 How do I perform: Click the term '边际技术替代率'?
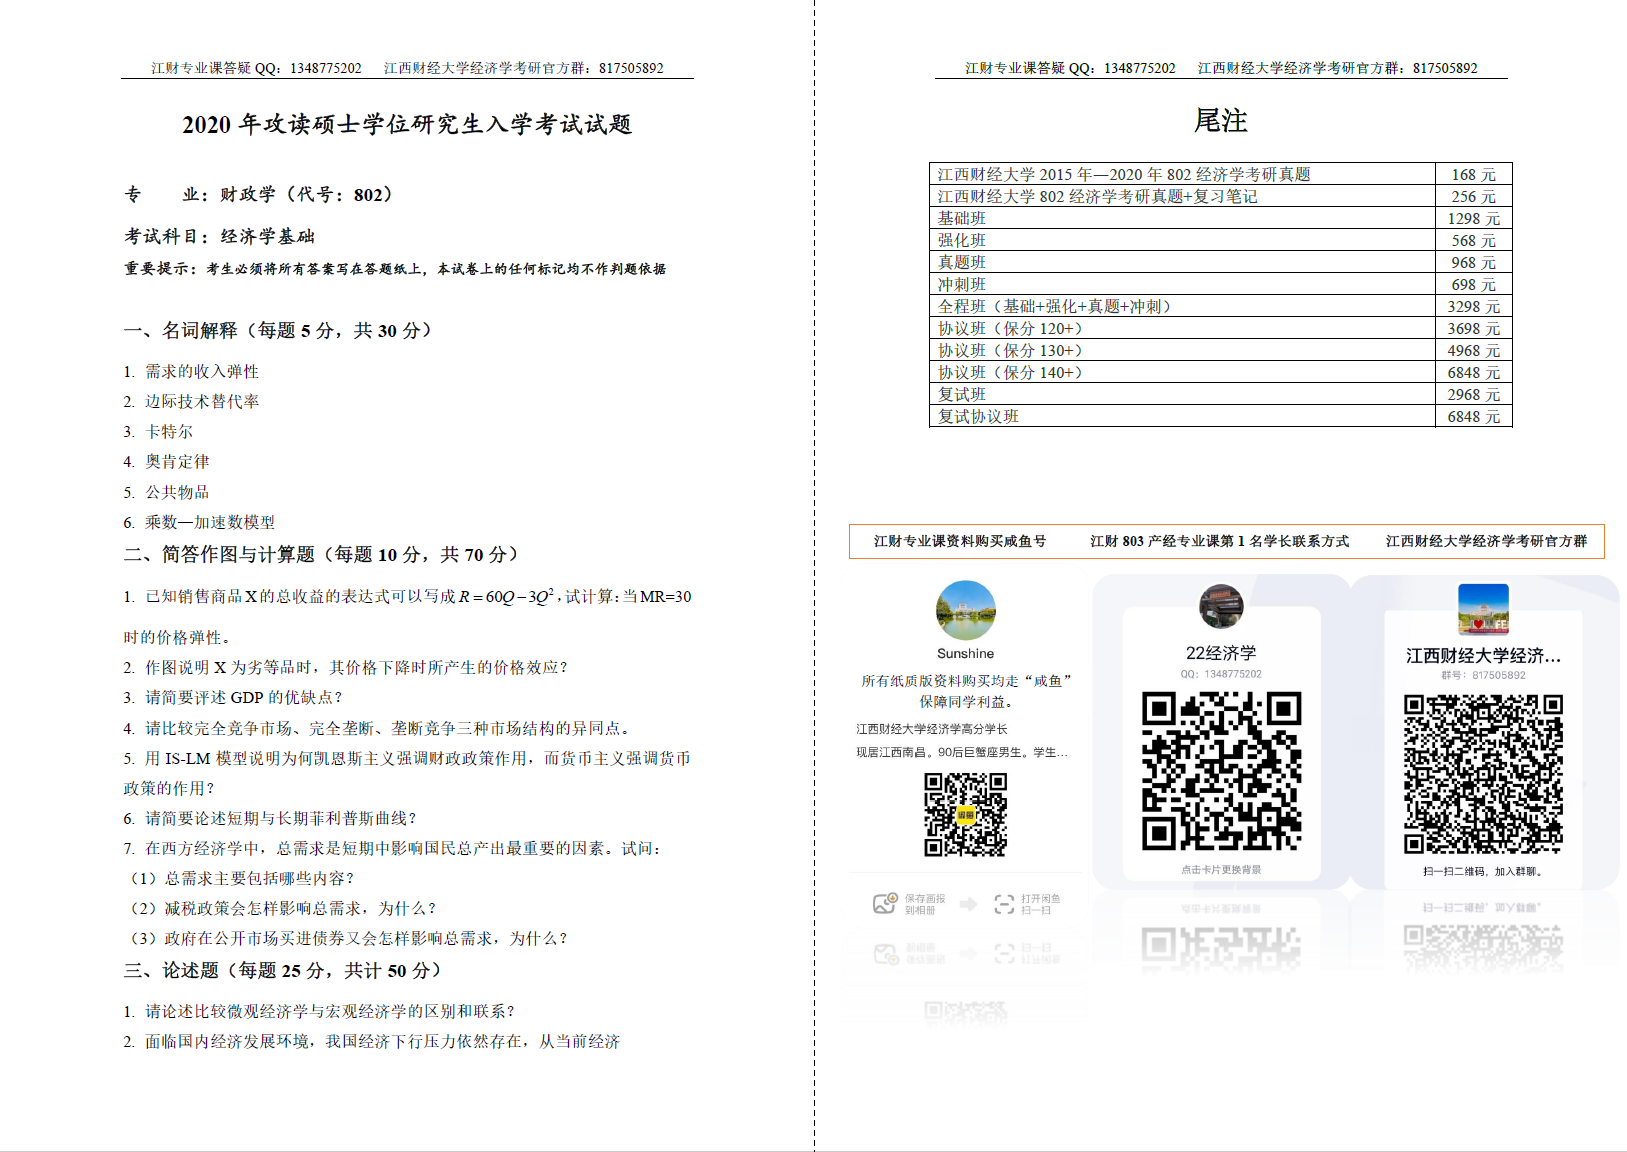[202, 401]
